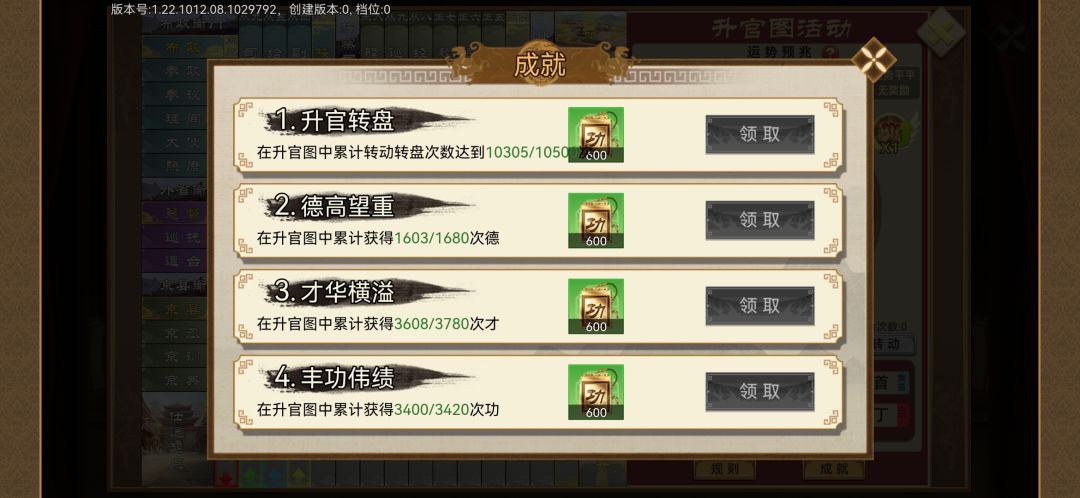Open the 规则 rules button
This screenshot has width=1080, height=498.
725,469
